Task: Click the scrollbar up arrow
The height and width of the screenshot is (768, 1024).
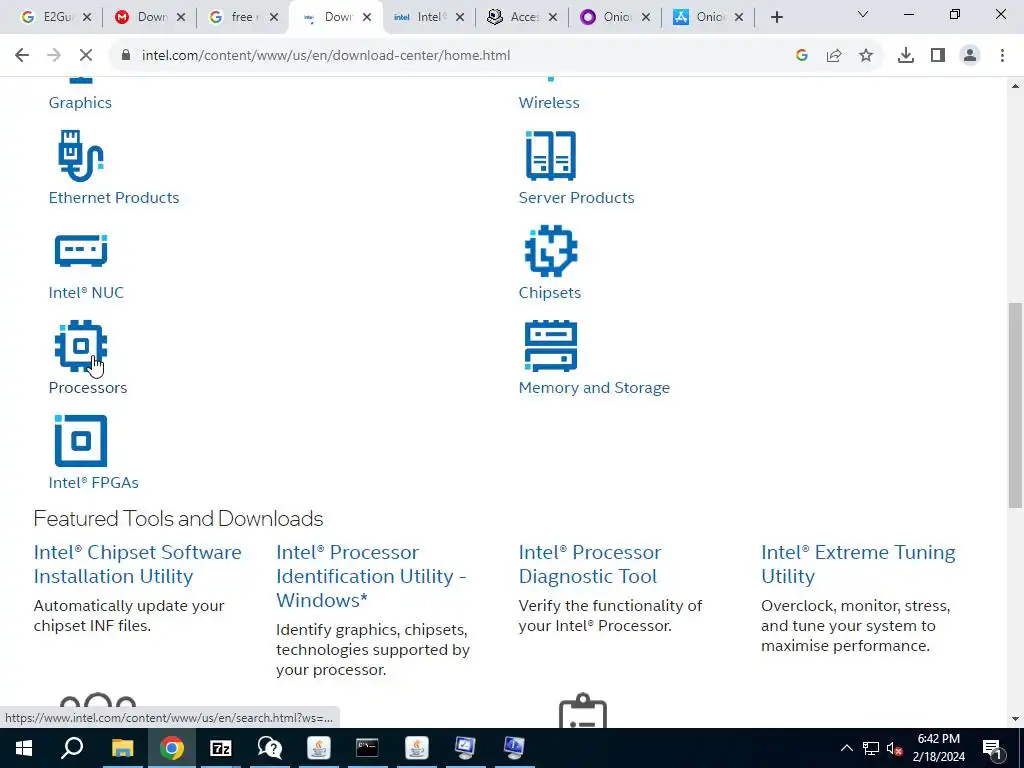Action: tap(1015, 86)
